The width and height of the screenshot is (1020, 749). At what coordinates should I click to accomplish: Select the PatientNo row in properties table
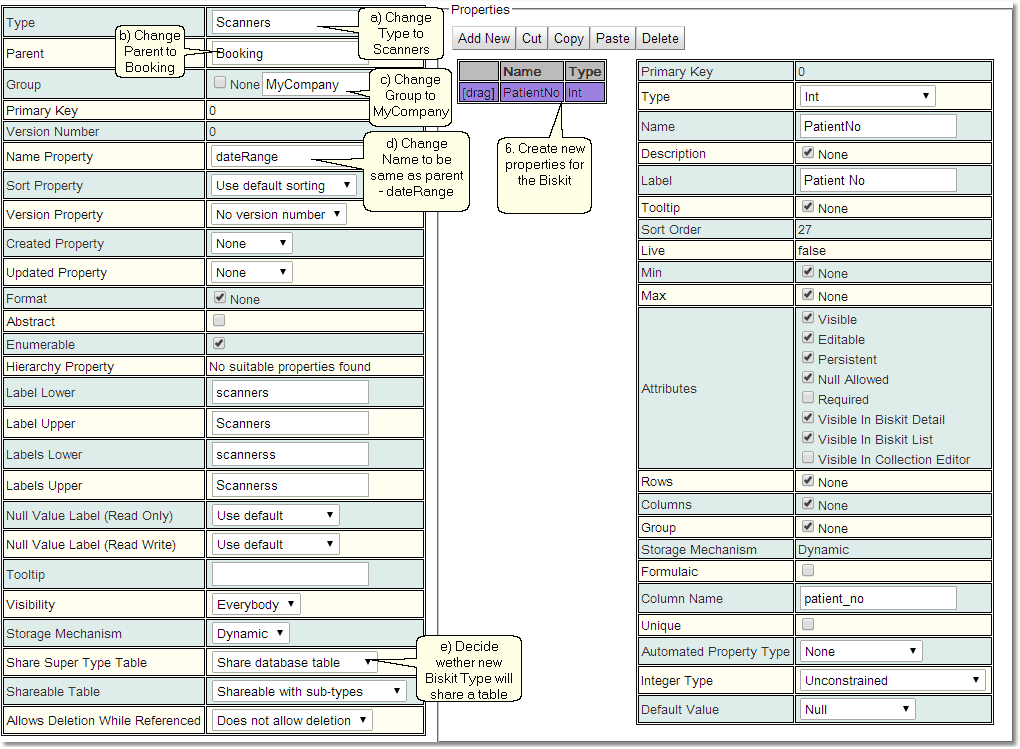pyautogui.click(x=531, y=92)
